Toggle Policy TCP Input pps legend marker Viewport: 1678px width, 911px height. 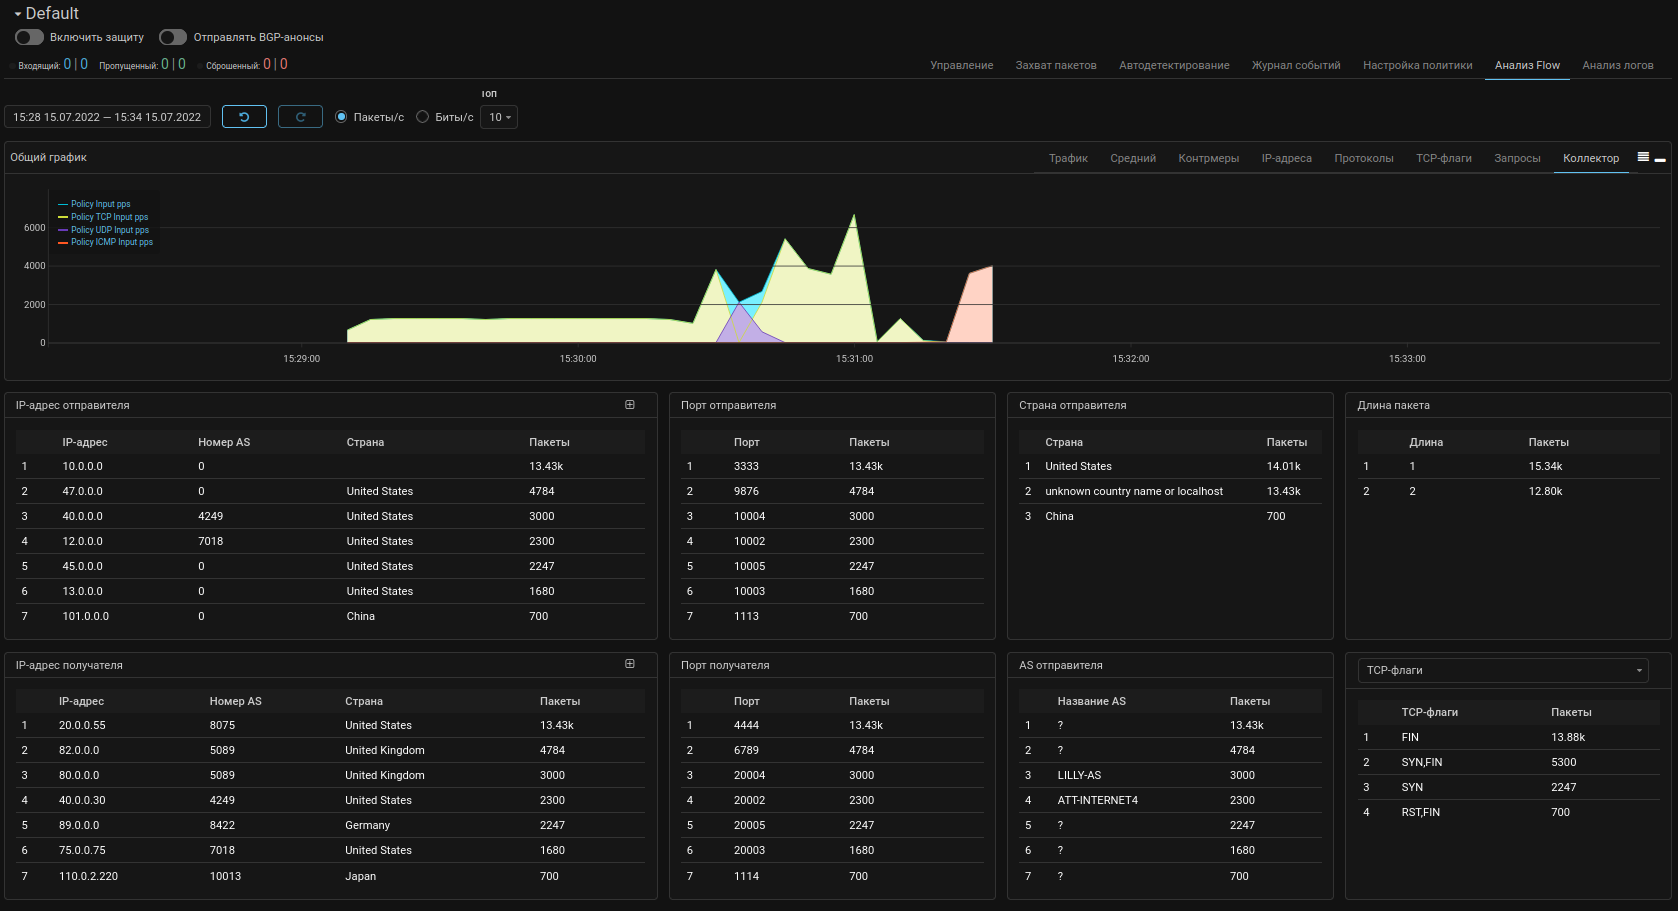63,217
